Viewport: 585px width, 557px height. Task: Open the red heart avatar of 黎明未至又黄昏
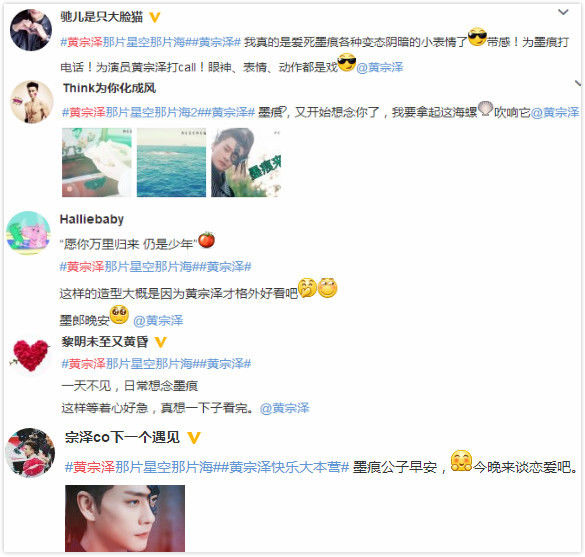pos(31,356)
